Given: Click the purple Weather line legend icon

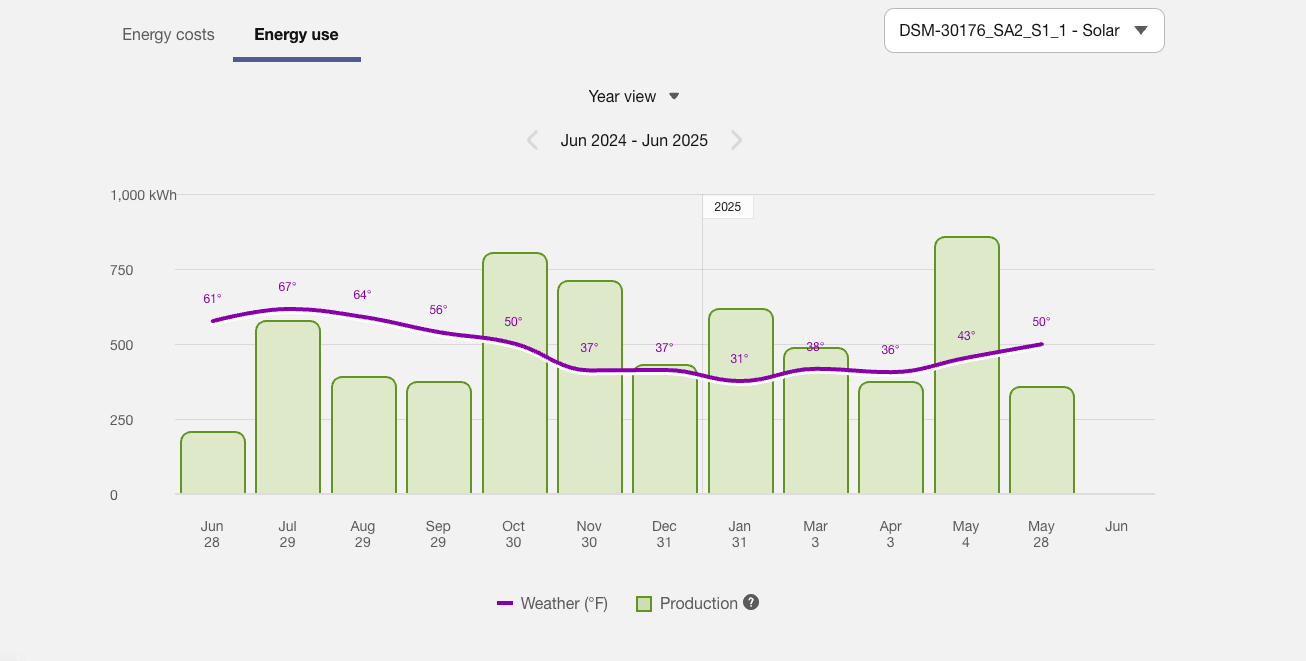Looking at the screenshot, I should [x=504, y=603].
